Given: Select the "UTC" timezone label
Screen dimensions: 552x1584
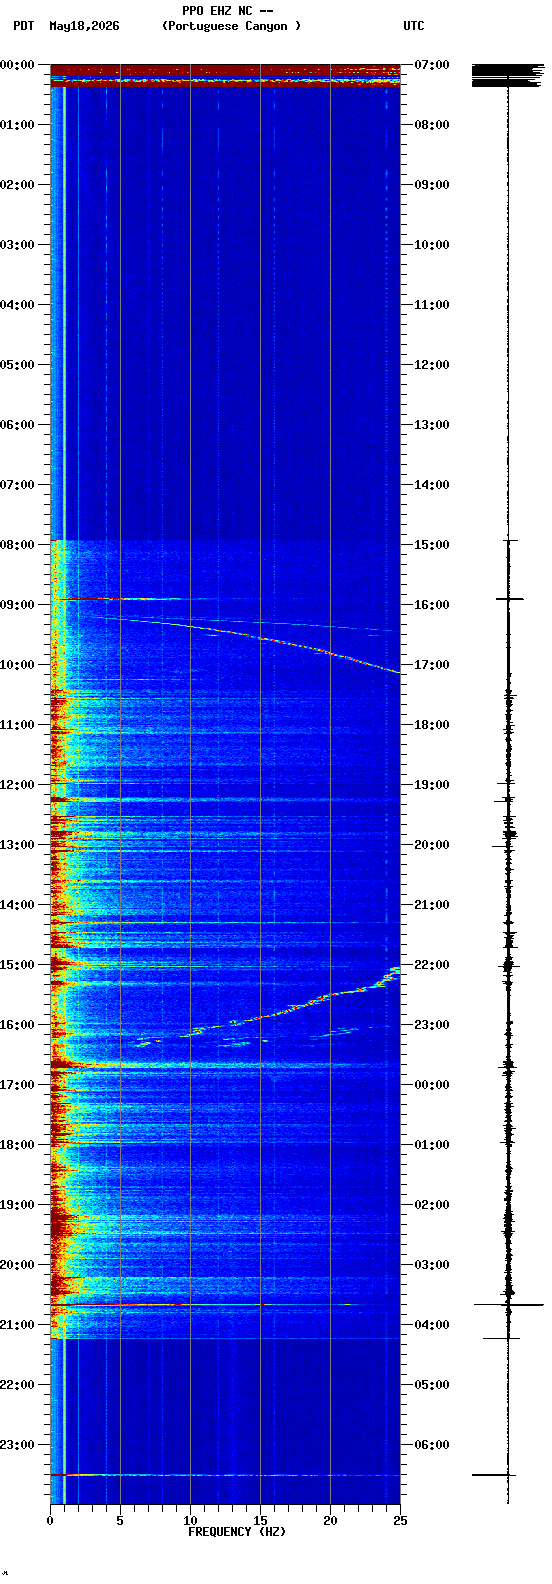Looking at the screenshot, I should [414, 26].
